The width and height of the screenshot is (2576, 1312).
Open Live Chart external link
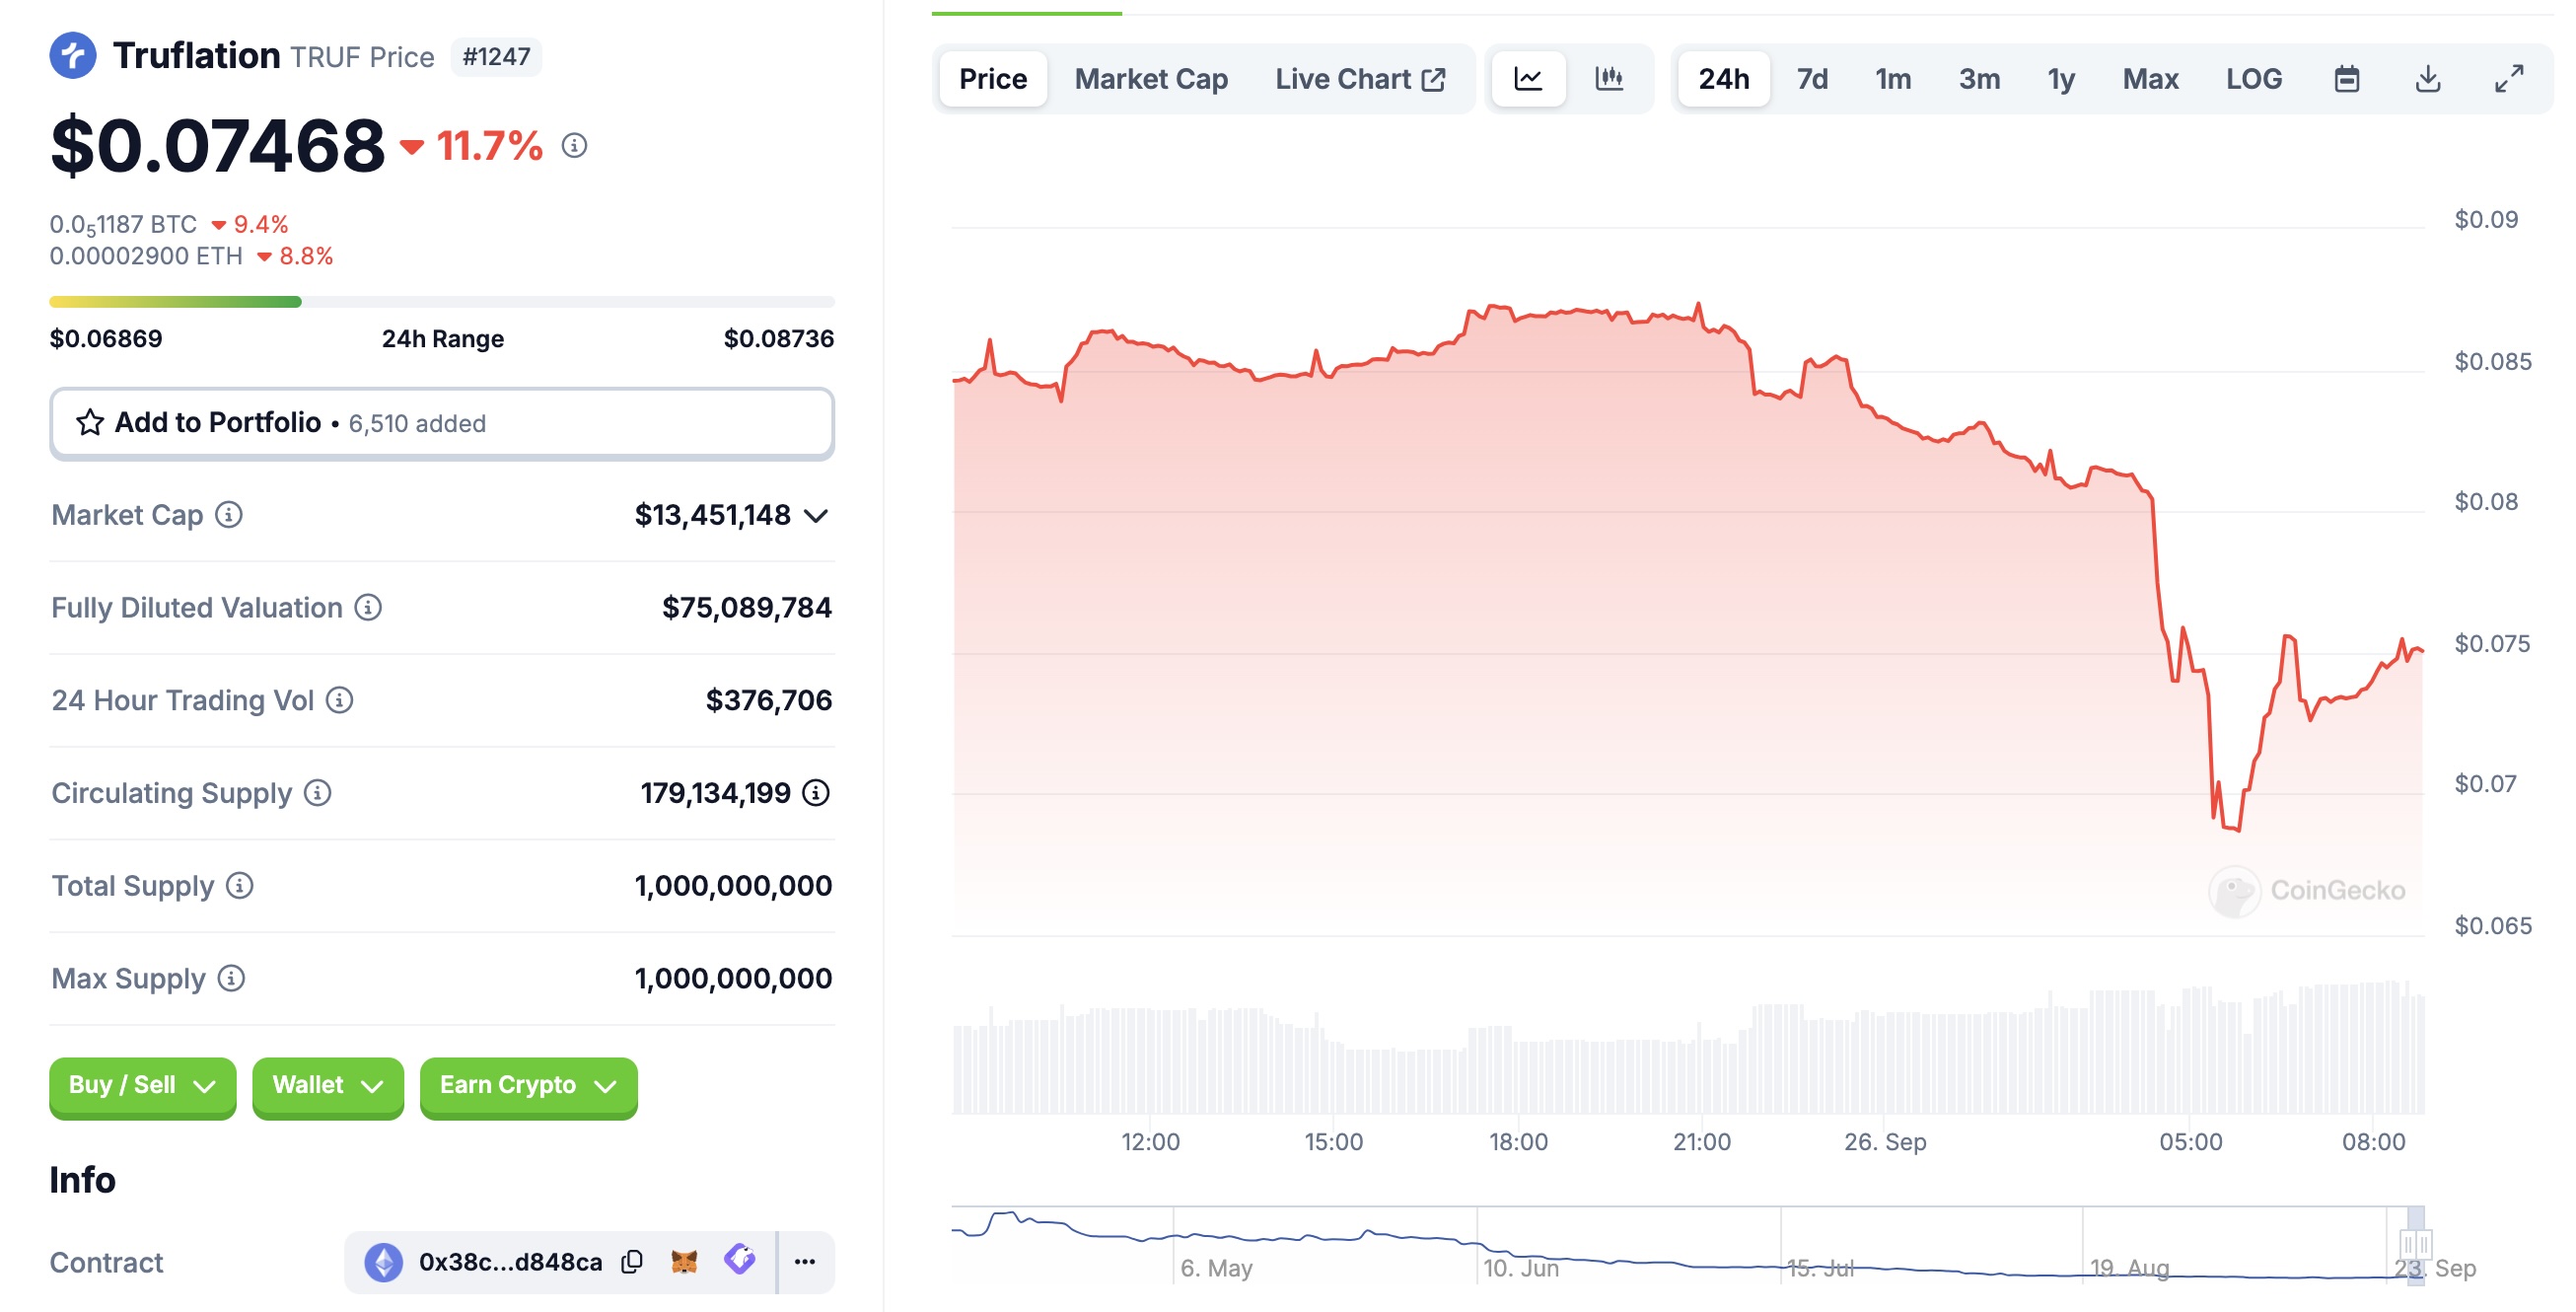coord(1360,79)
